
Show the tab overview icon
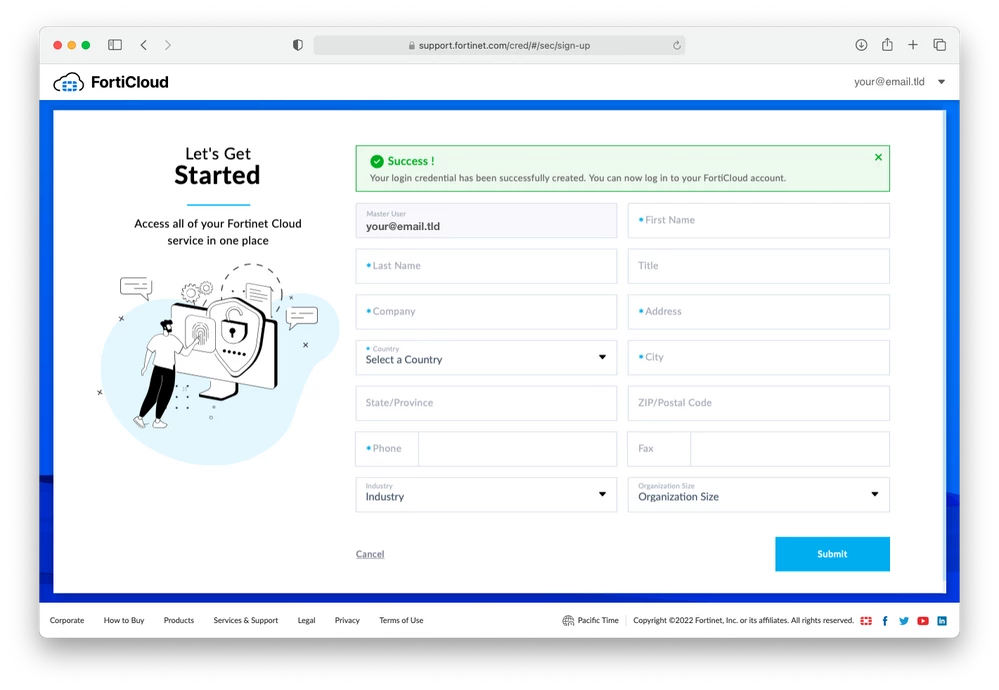pos(939,45)
